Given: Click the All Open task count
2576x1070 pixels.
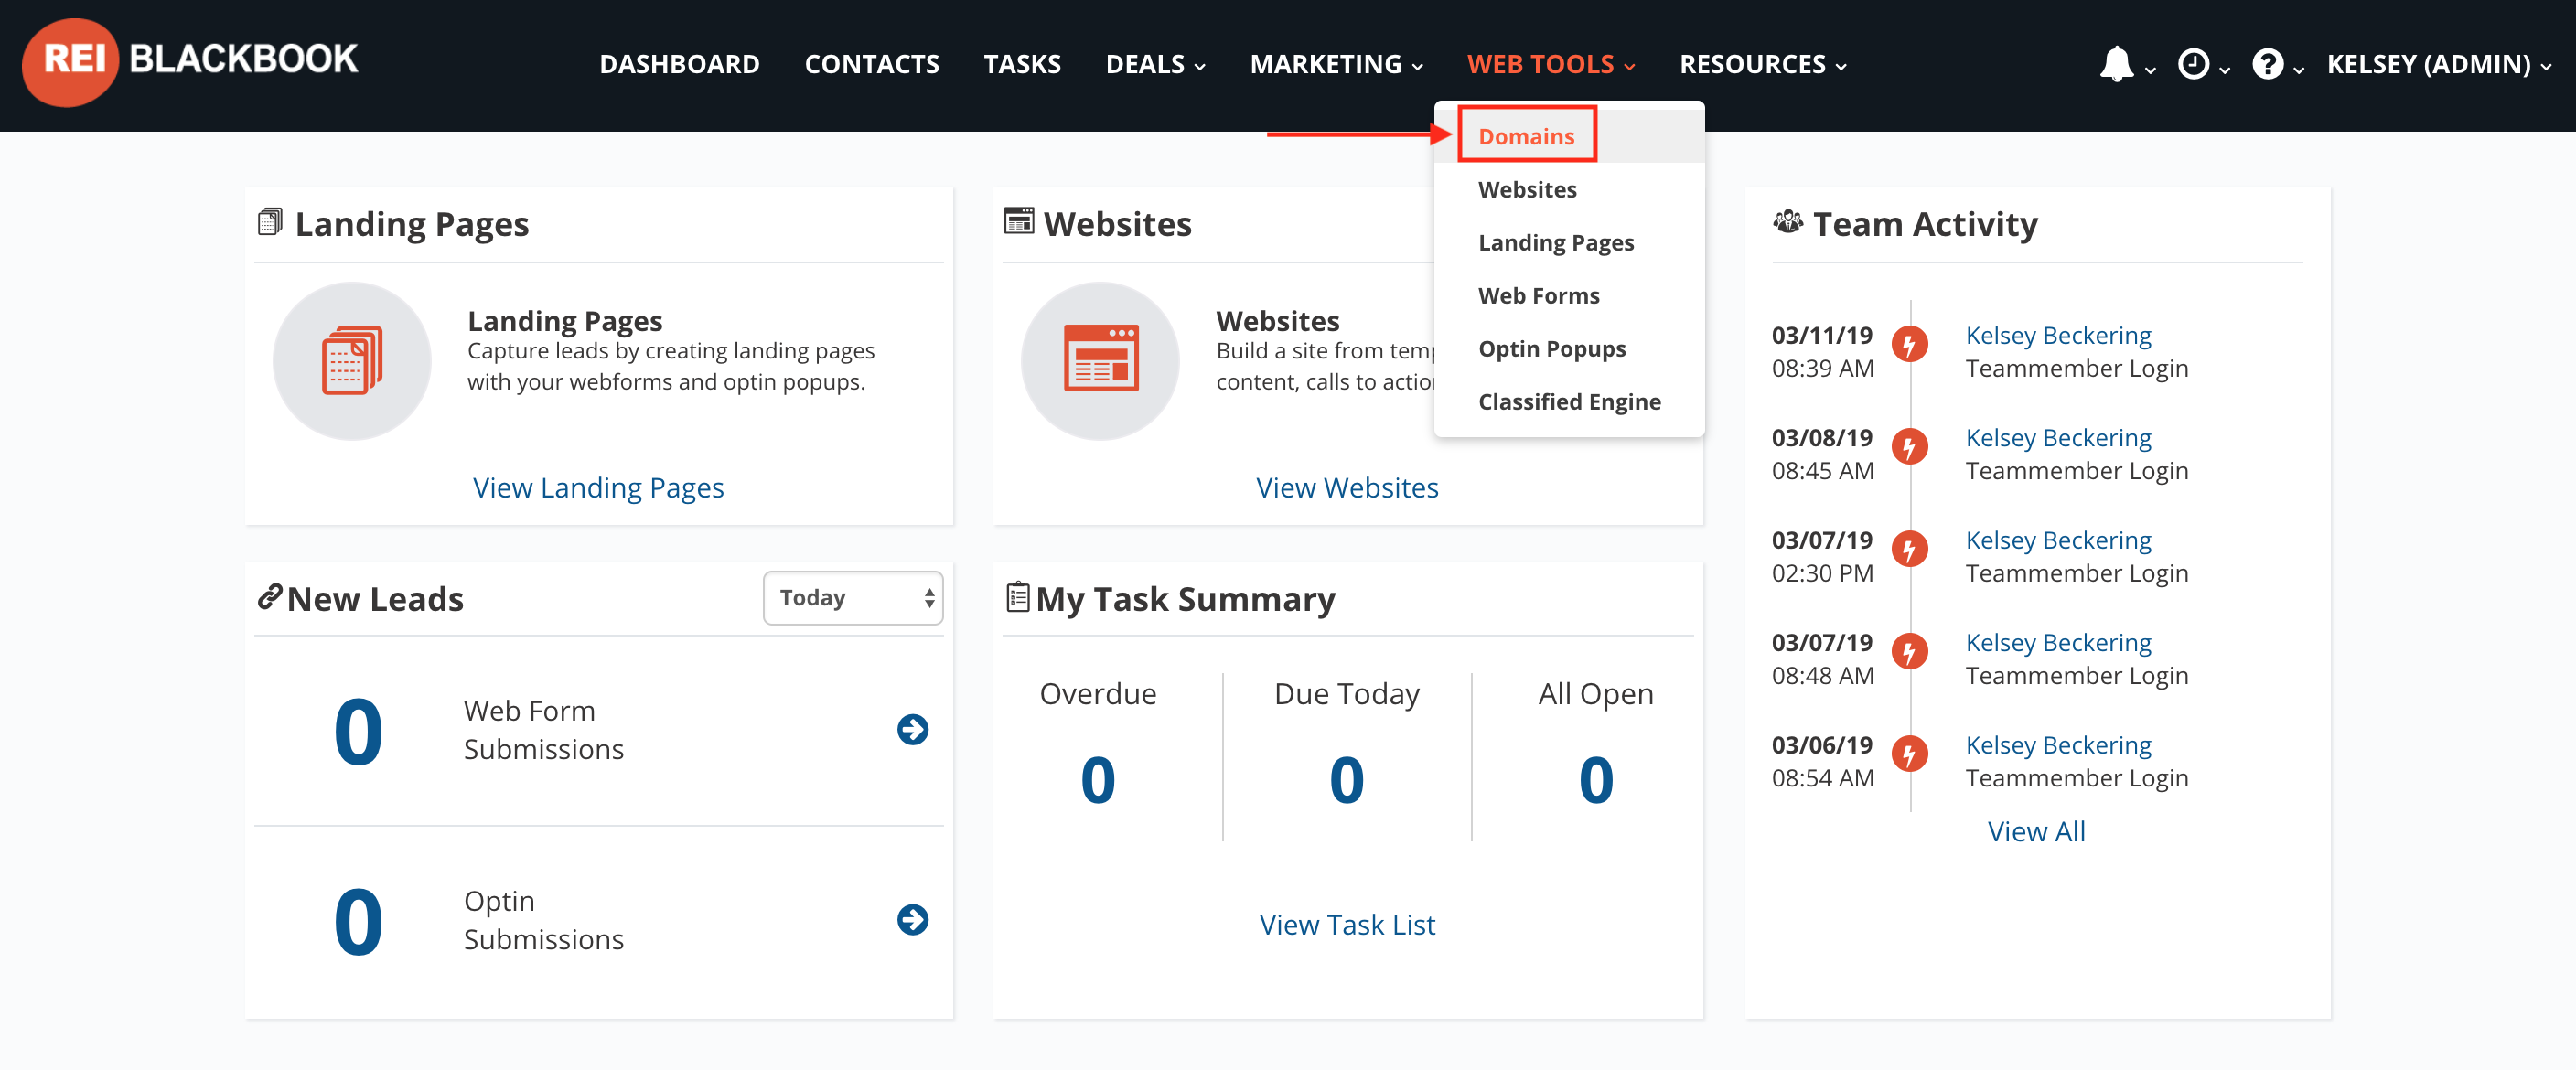Looking at the screenshot, I should (1596, 780).
